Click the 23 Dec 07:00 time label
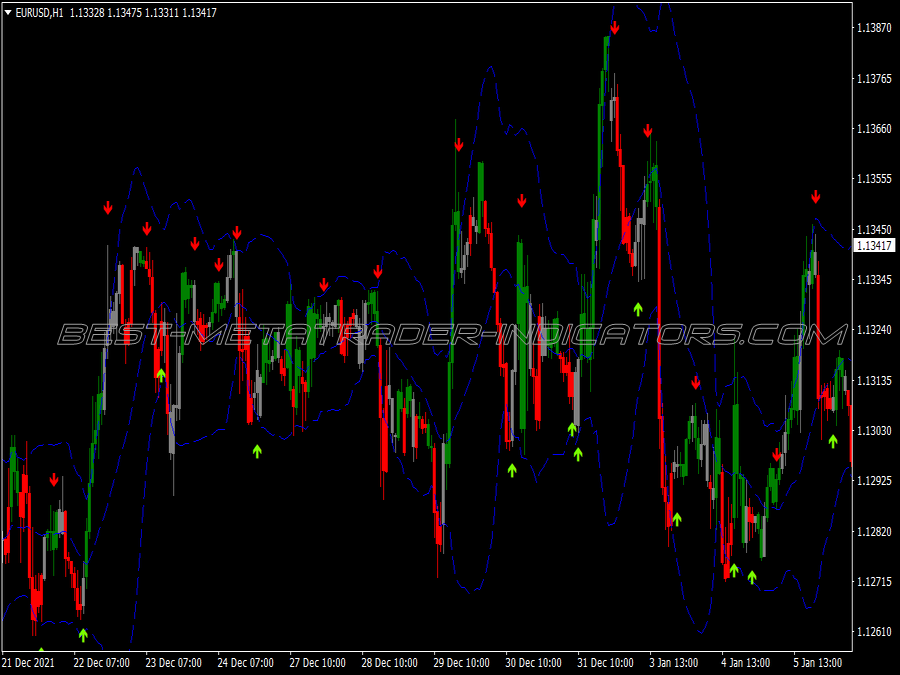The width and height of the screenshot is (900, 675). point(173,662)
